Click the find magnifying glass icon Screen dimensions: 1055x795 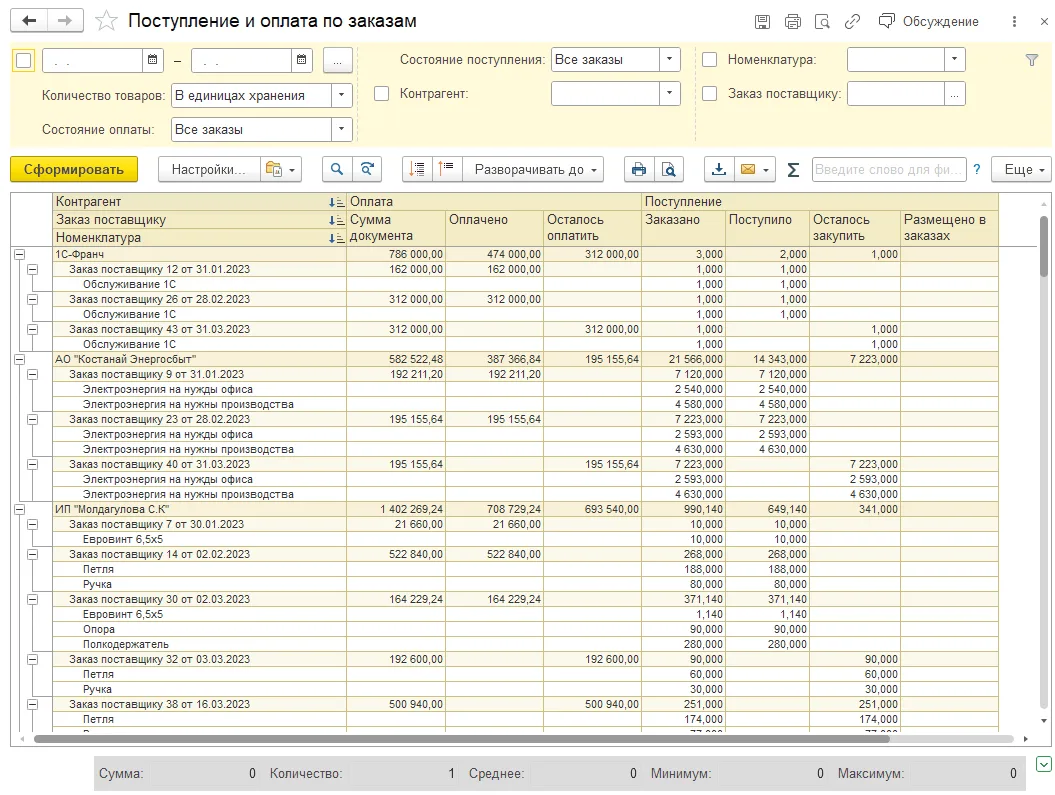click(x=337, y=169)
